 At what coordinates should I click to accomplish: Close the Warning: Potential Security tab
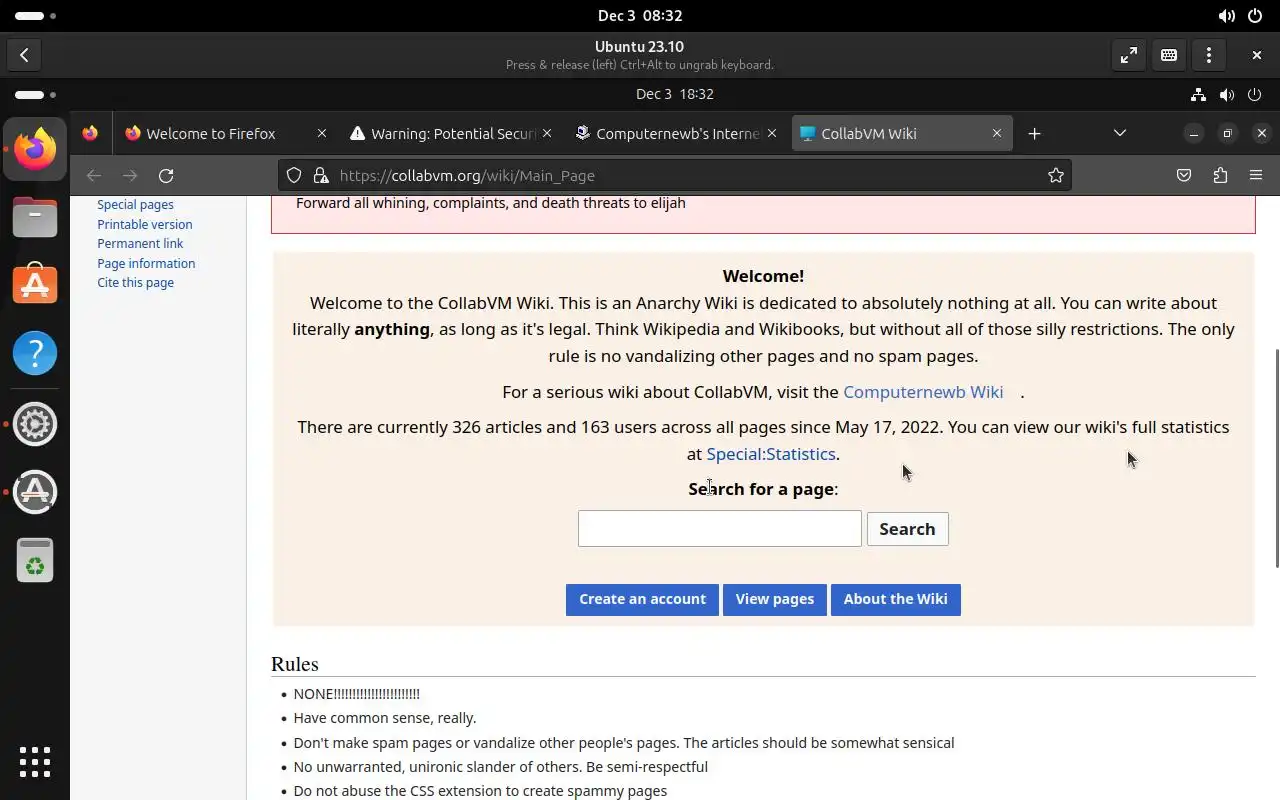[x=547, y=133]
